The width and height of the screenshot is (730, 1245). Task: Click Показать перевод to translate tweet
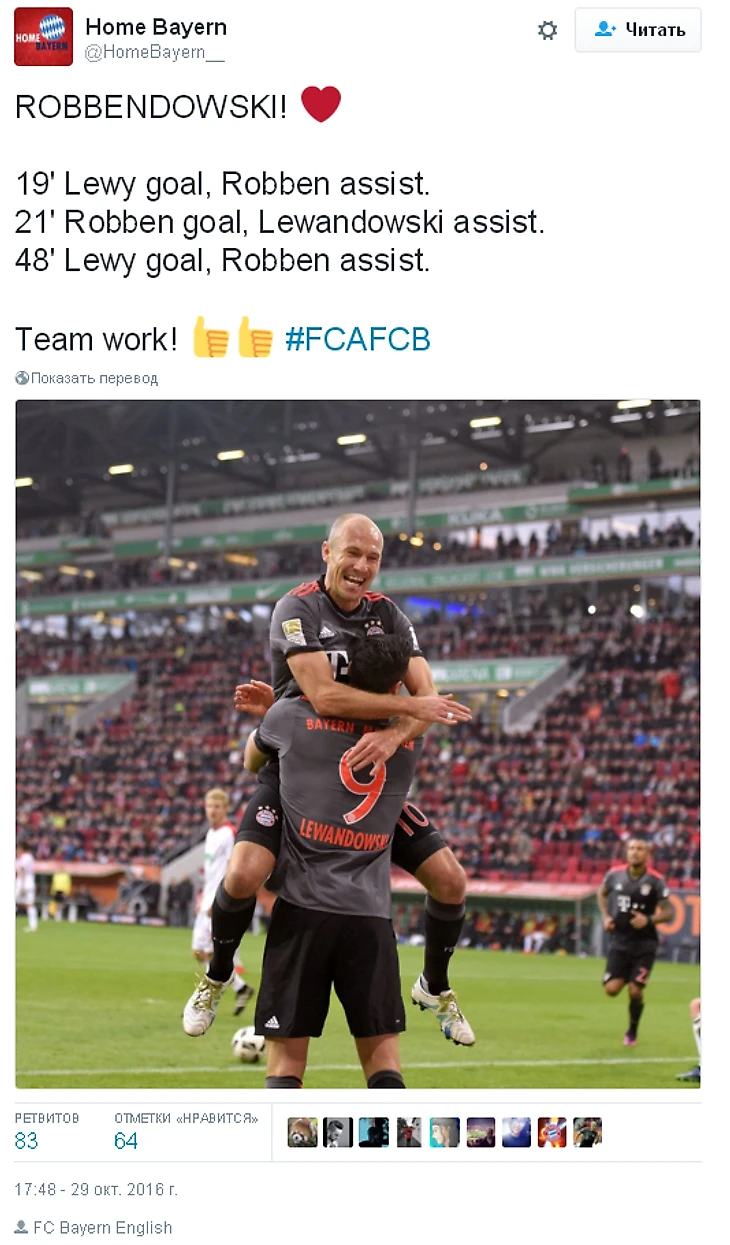[94, 379]
